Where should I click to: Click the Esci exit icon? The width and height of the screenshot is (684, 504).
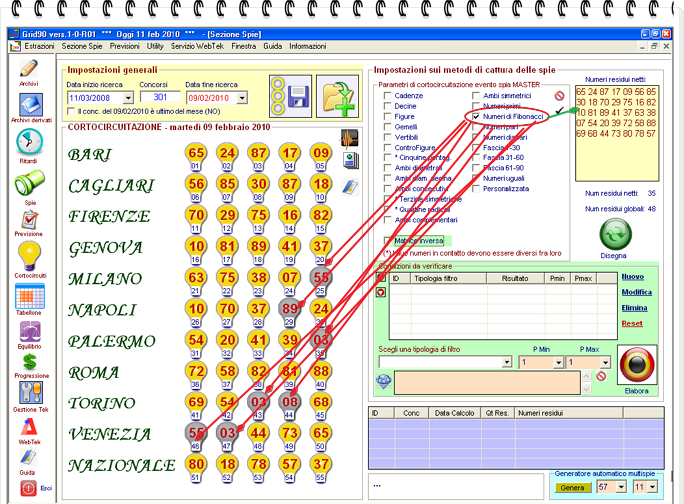coord(28,488)
